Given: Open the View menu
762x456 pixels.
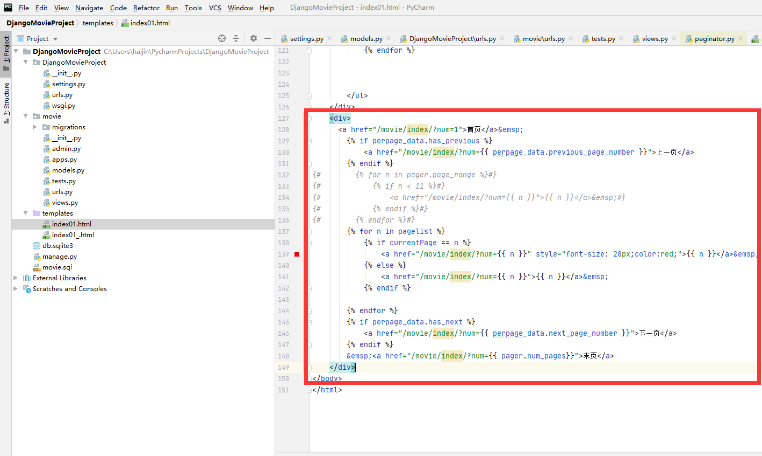Looking at the screenshot, I should point(61,8).
